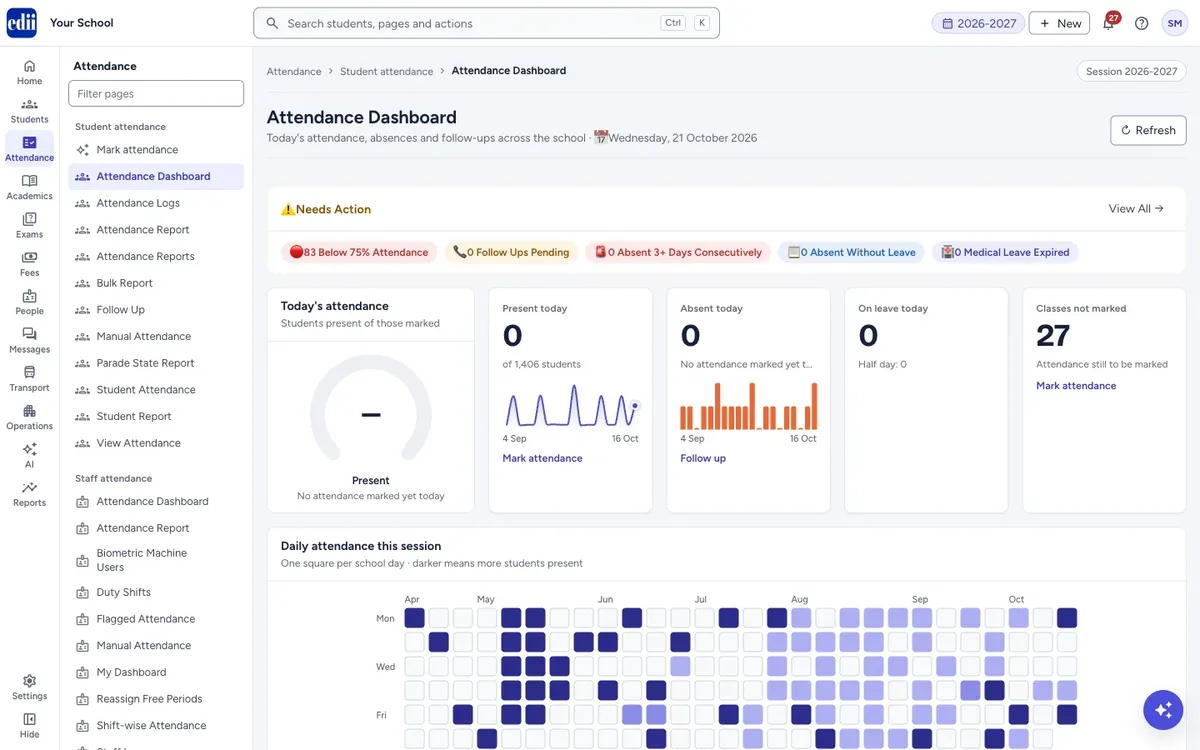
Task: Open the floating AI sparkle assistant button
Action: tap(1163, 710)
